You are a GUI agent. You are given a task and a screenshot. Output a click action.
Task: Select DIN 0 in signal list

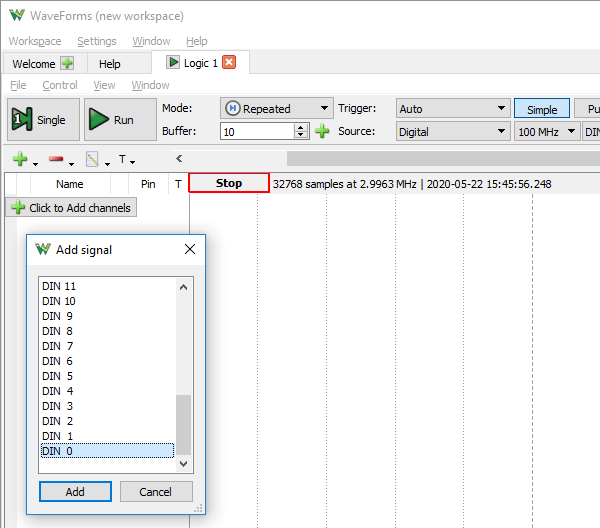click(x=108, y=451)
